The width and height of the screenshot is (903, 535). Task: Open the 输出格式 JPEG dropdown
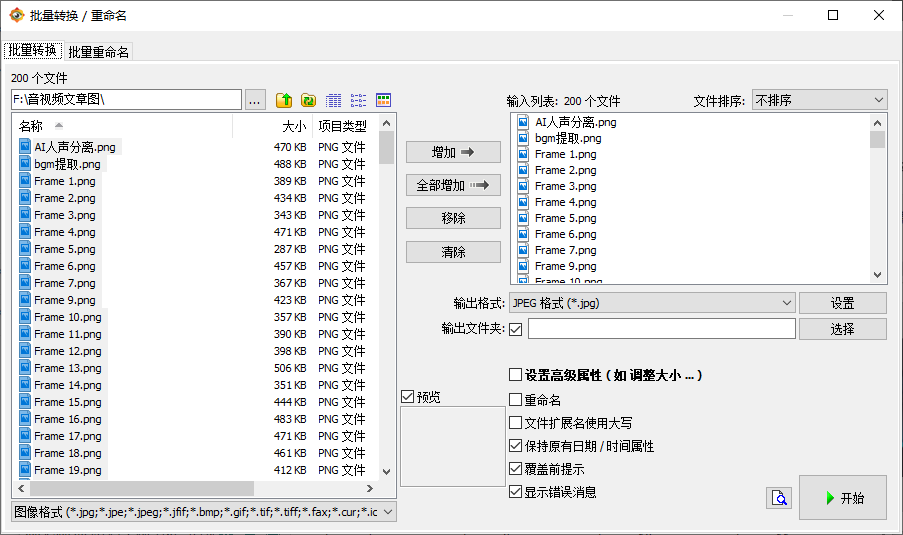652,303
